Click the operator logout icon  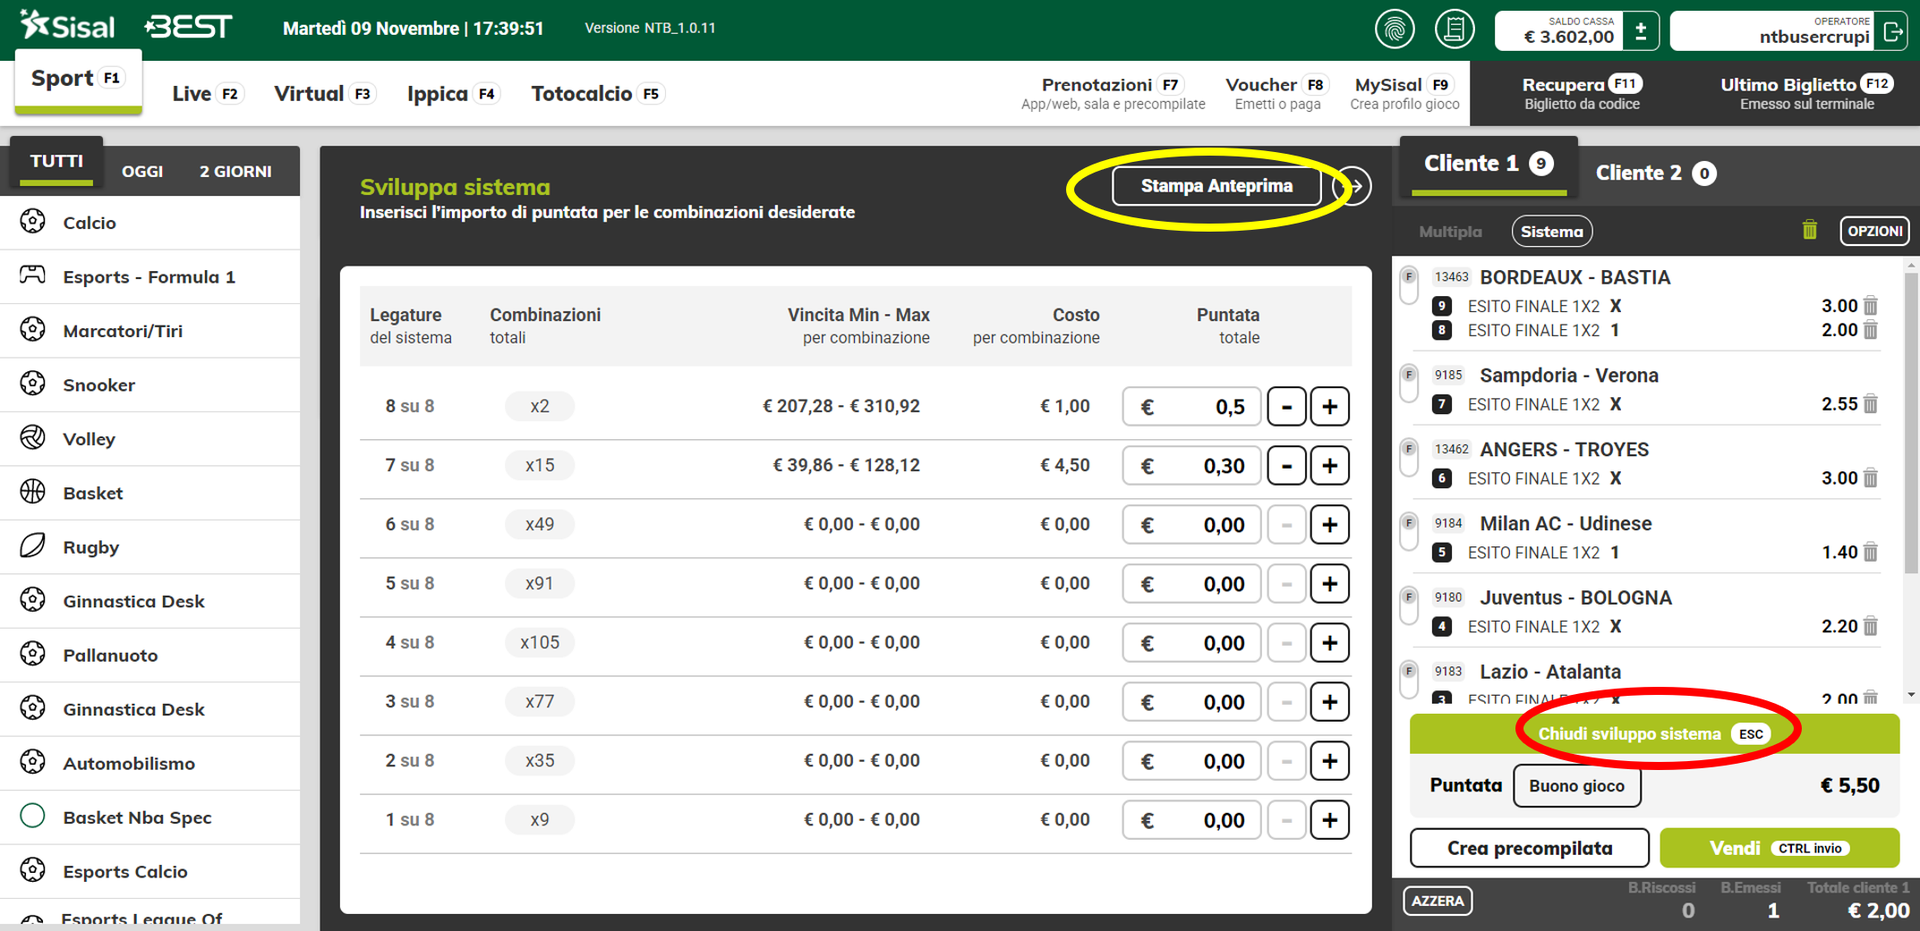tap(1893, 31)
